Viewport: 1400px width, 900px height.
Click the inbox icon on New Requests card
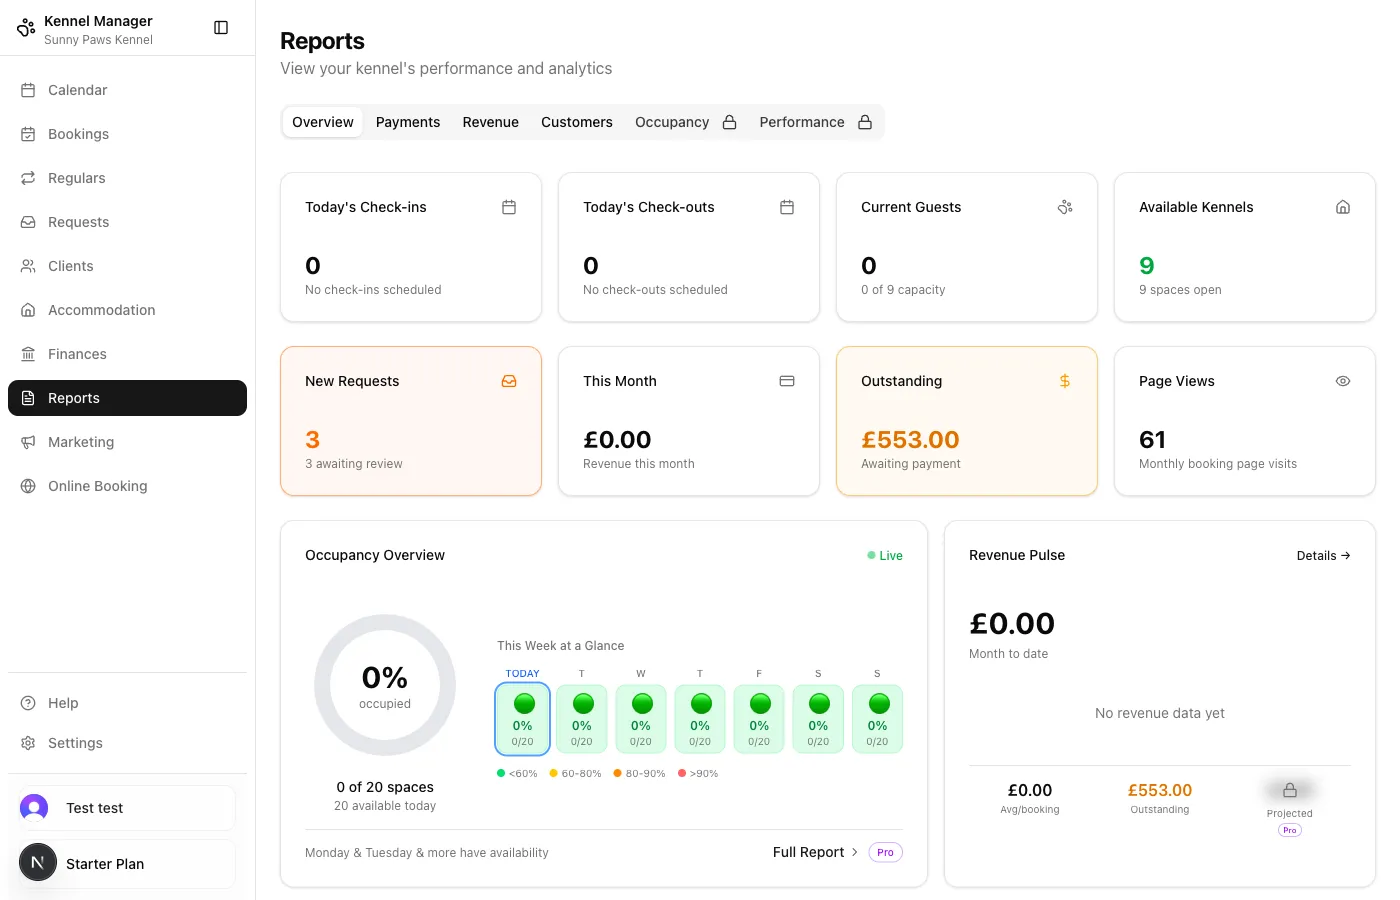click(x=509, y=381)
